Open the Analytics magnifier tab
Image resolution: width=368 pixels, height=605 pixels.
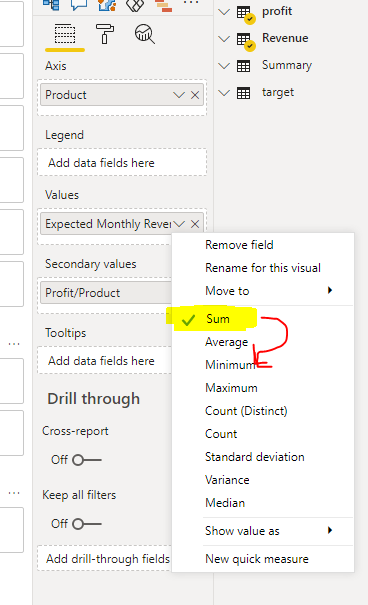(145, 34)
